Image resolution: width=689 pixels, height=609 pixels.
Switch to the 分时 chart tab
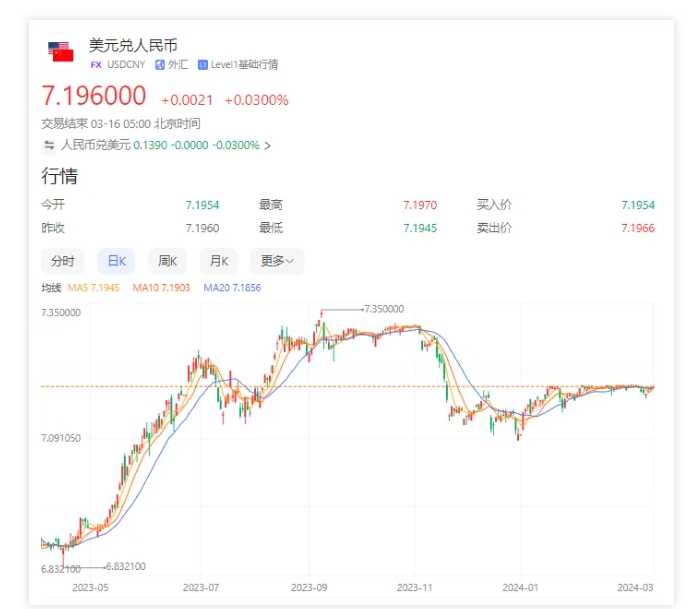pos(62,261)
